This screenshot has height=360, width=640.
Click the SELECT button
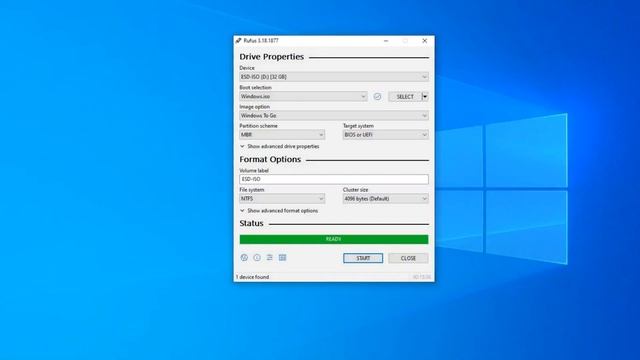(405, 96)
